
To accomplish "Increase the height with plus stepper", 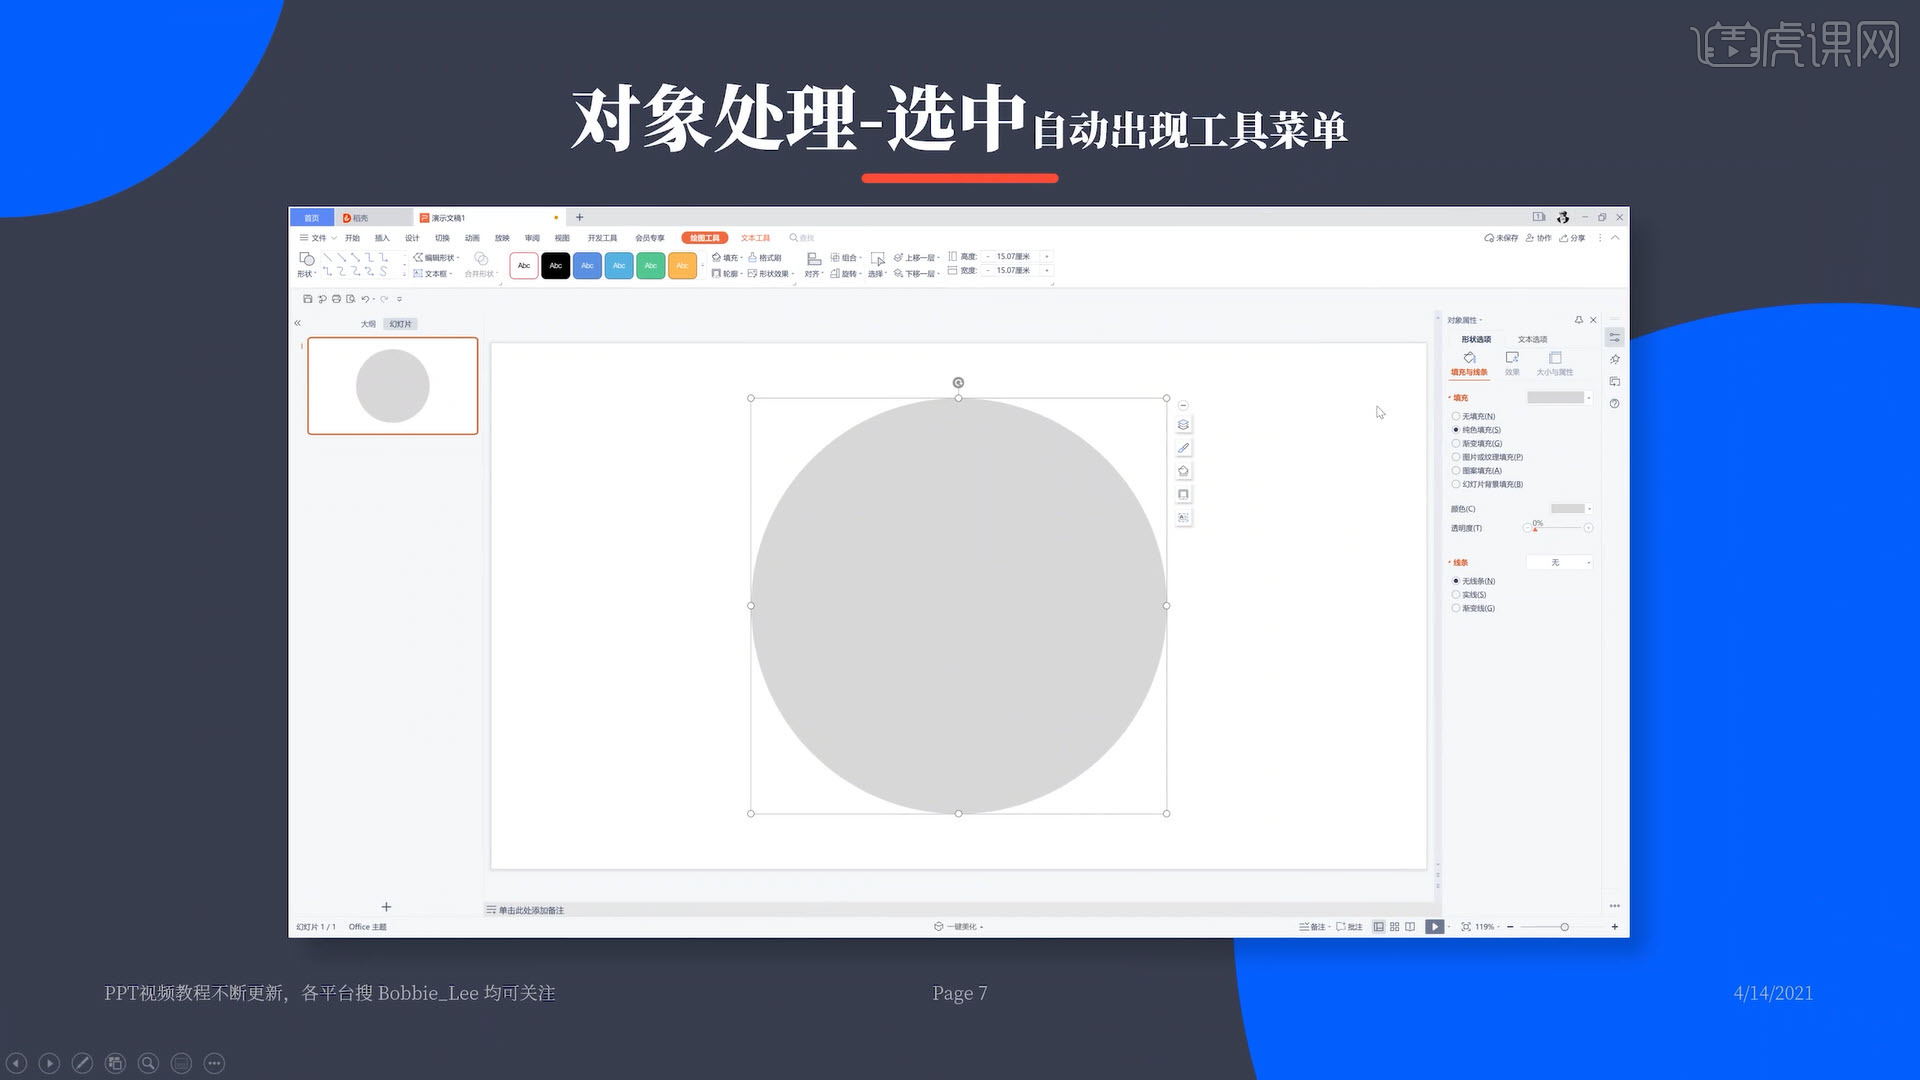I will (x=1047, y=257).
